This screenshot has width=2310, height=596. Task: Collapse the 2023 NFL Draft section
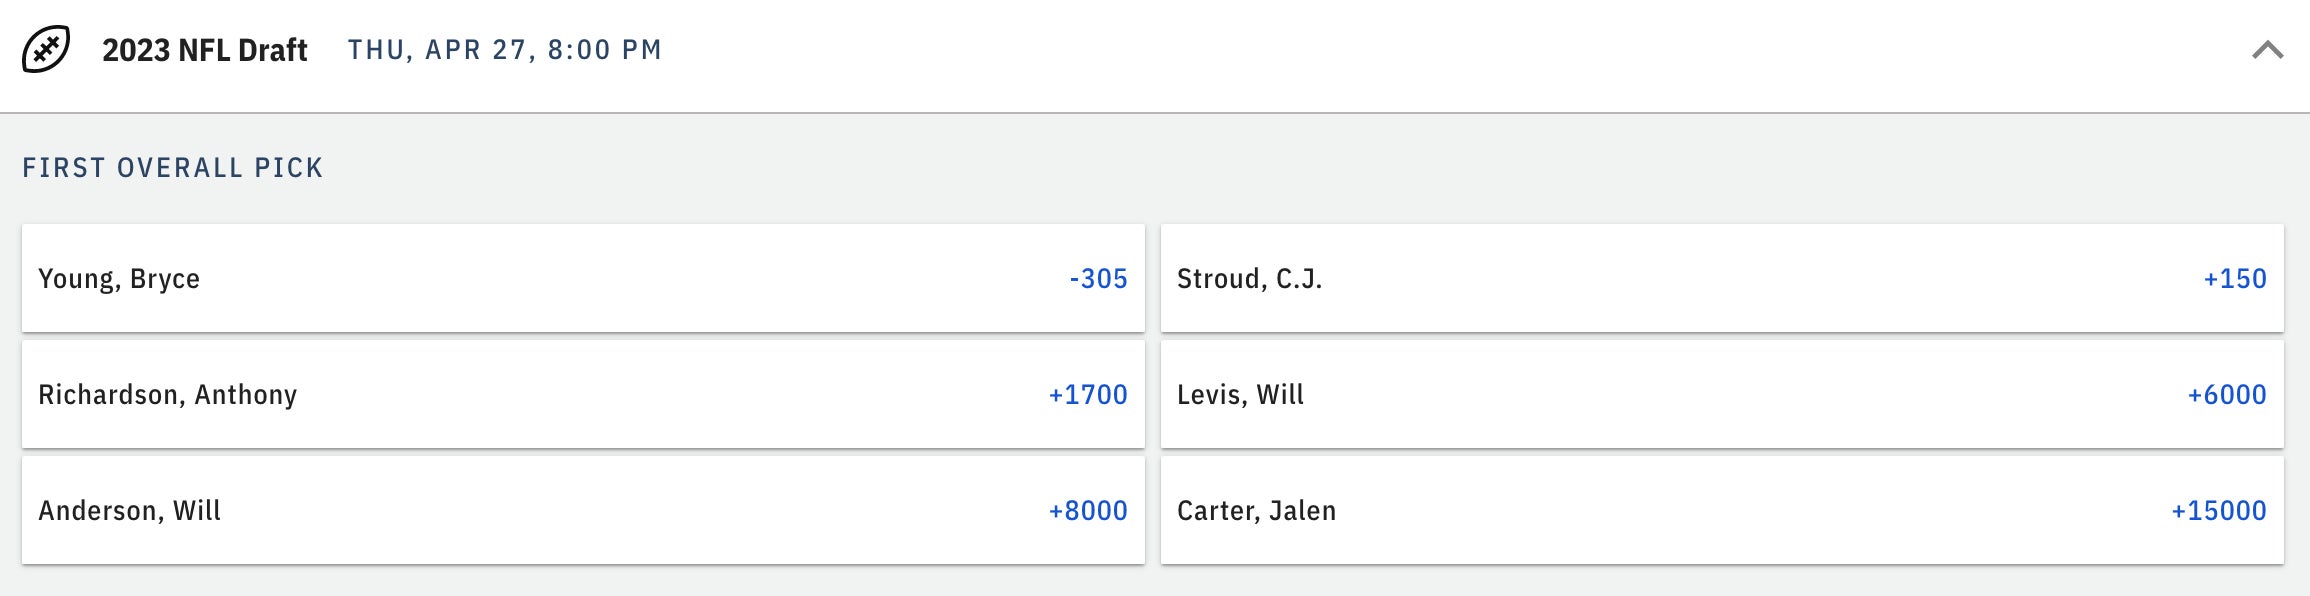click(x=2267, y=50)
